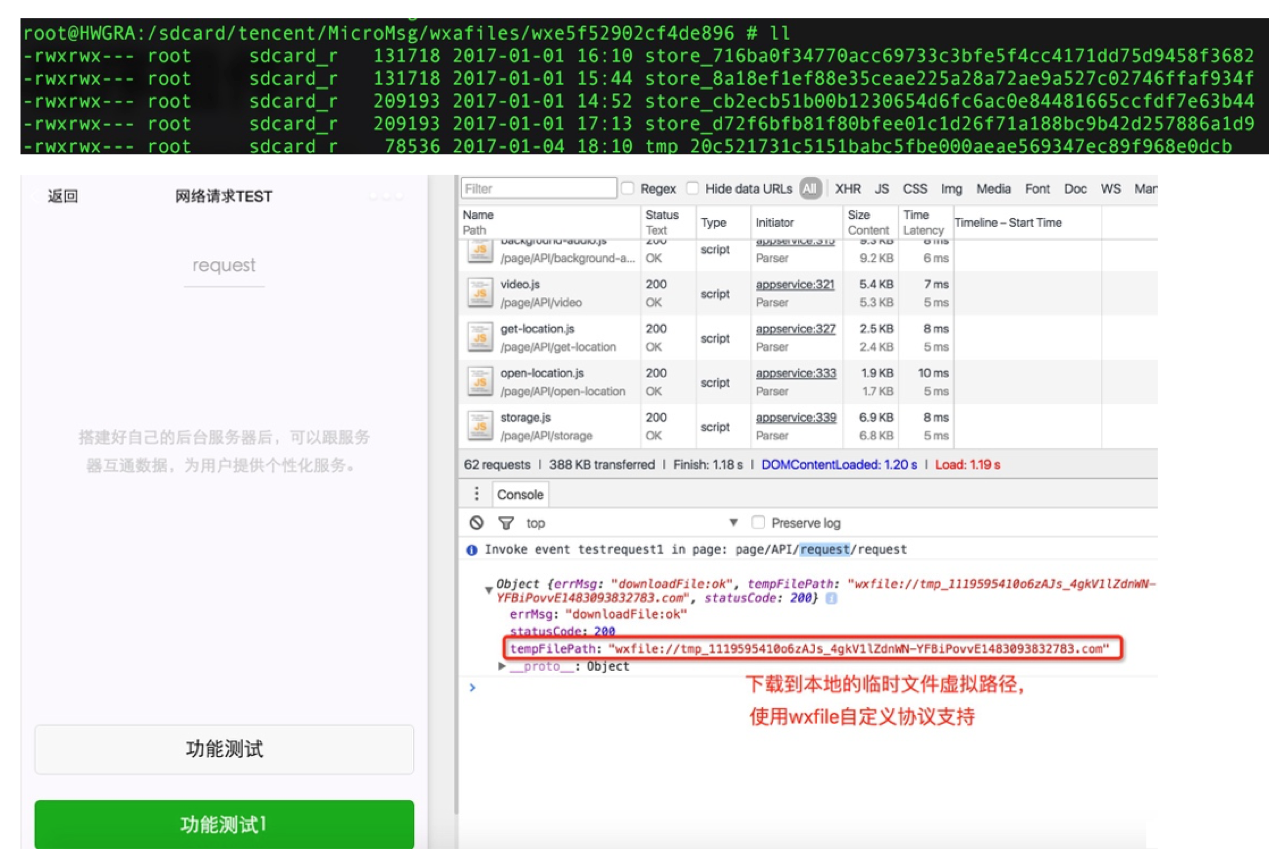
Task: Sort by the Status column header
Action: (x=668, y=222)
